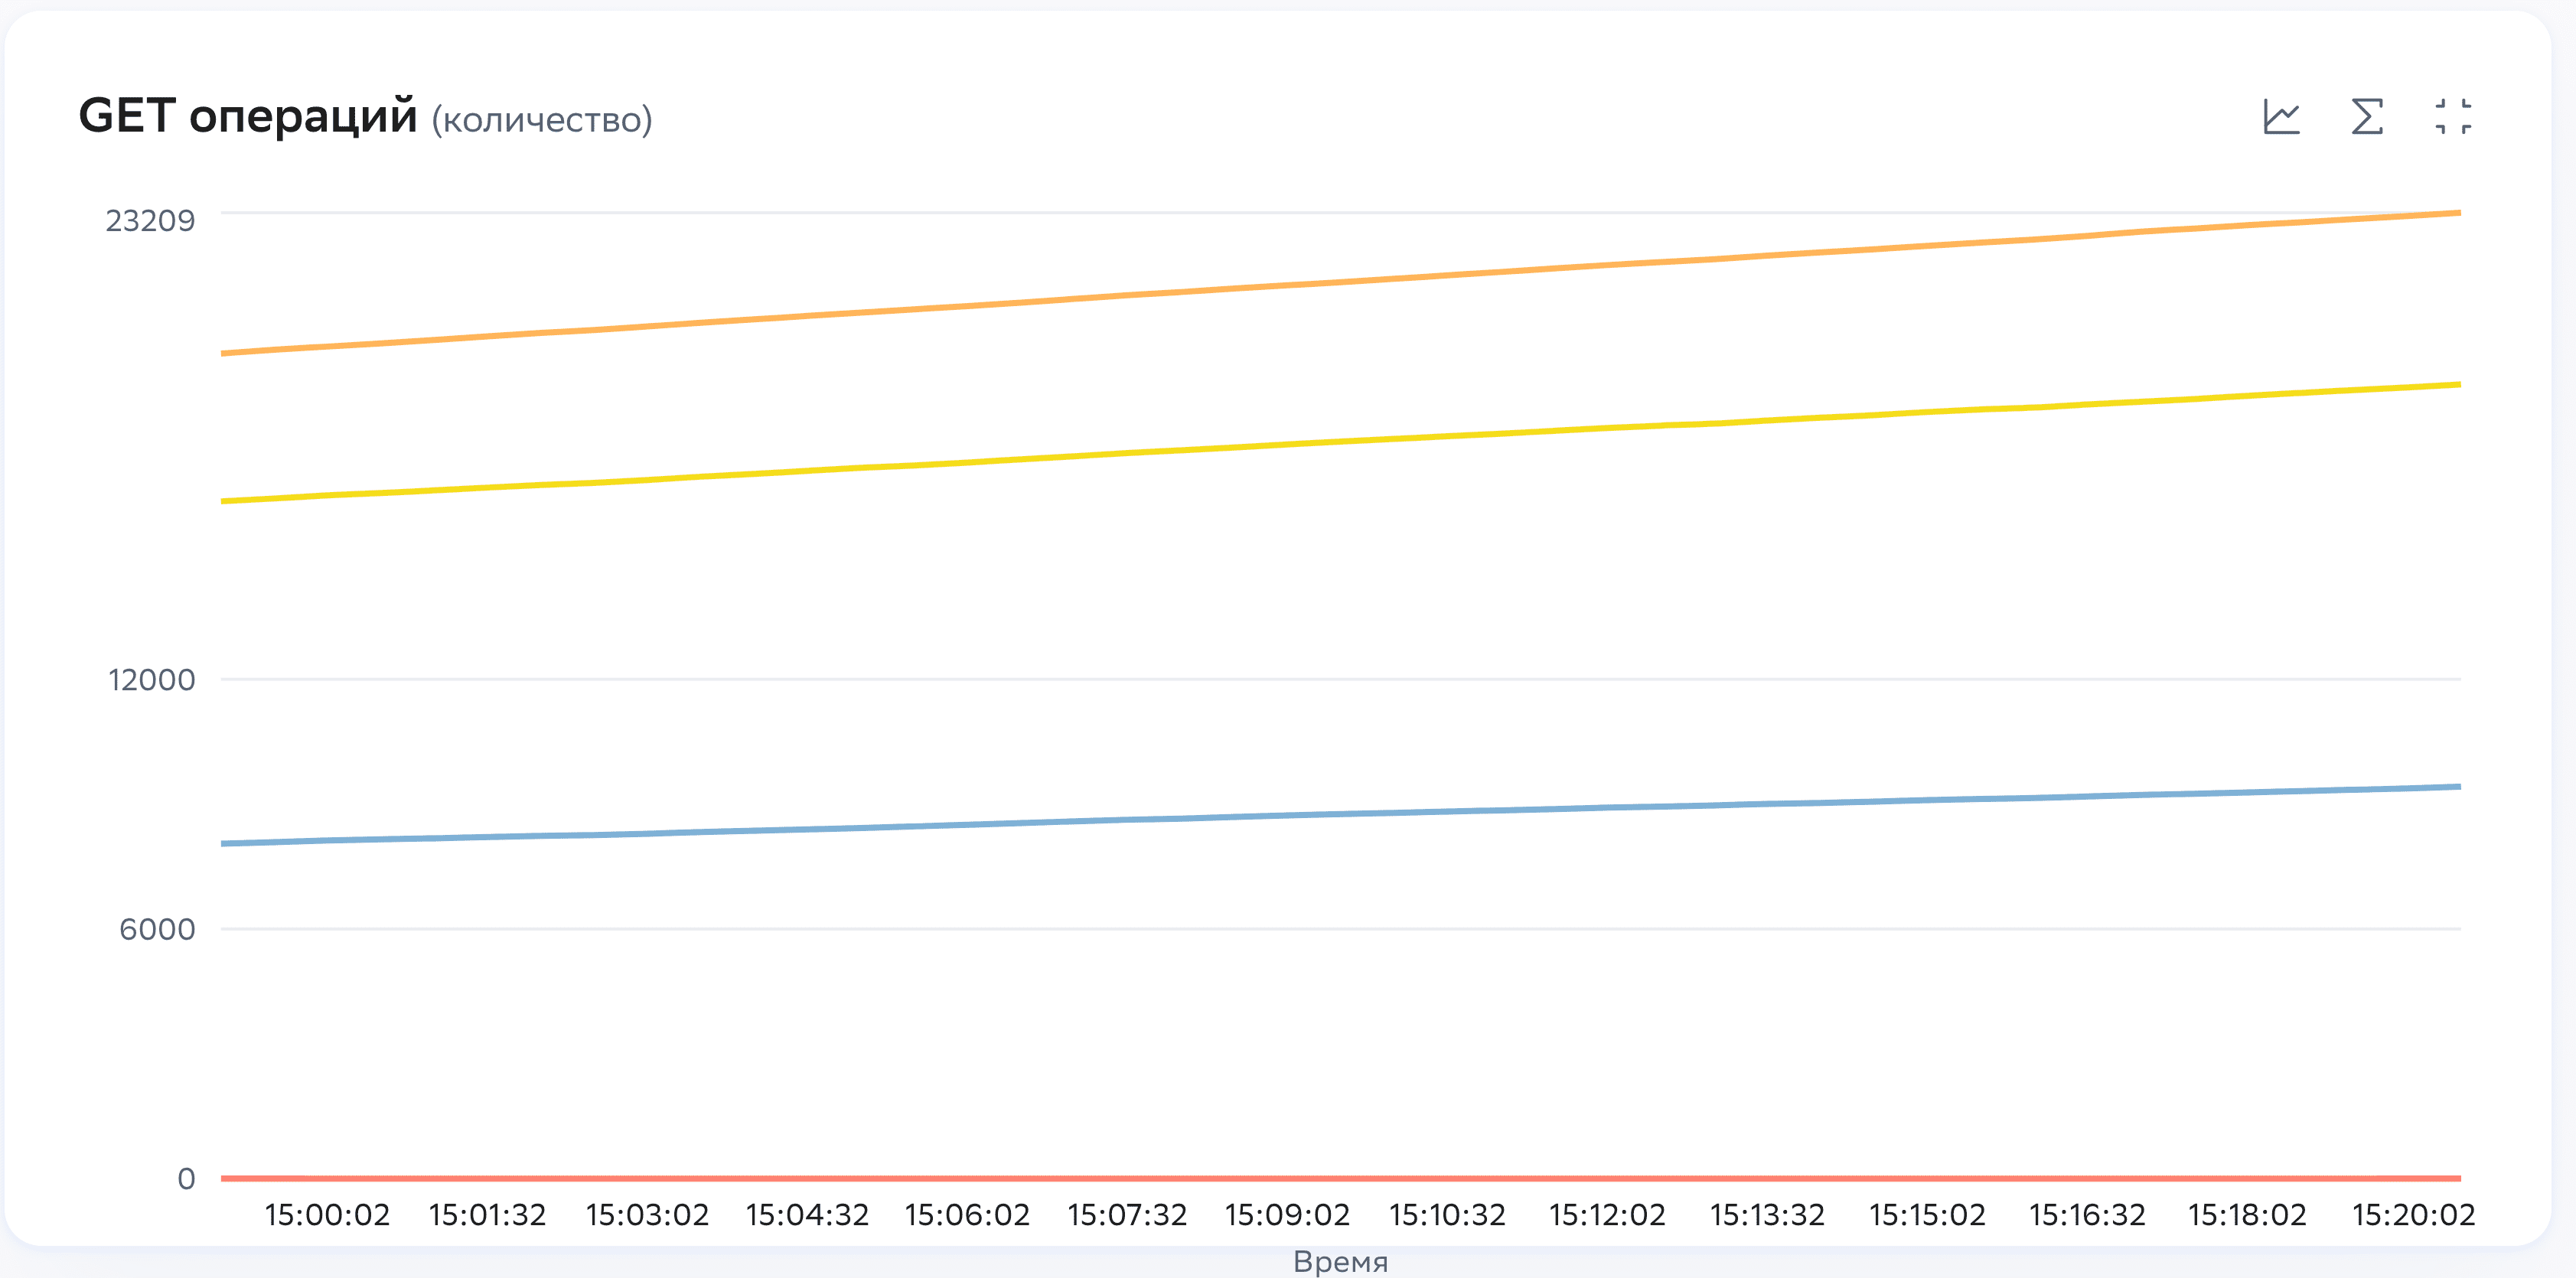Click the "Время" x-axis title
This screenshot has width=2576, height=1278.
pos(1340,1261)
